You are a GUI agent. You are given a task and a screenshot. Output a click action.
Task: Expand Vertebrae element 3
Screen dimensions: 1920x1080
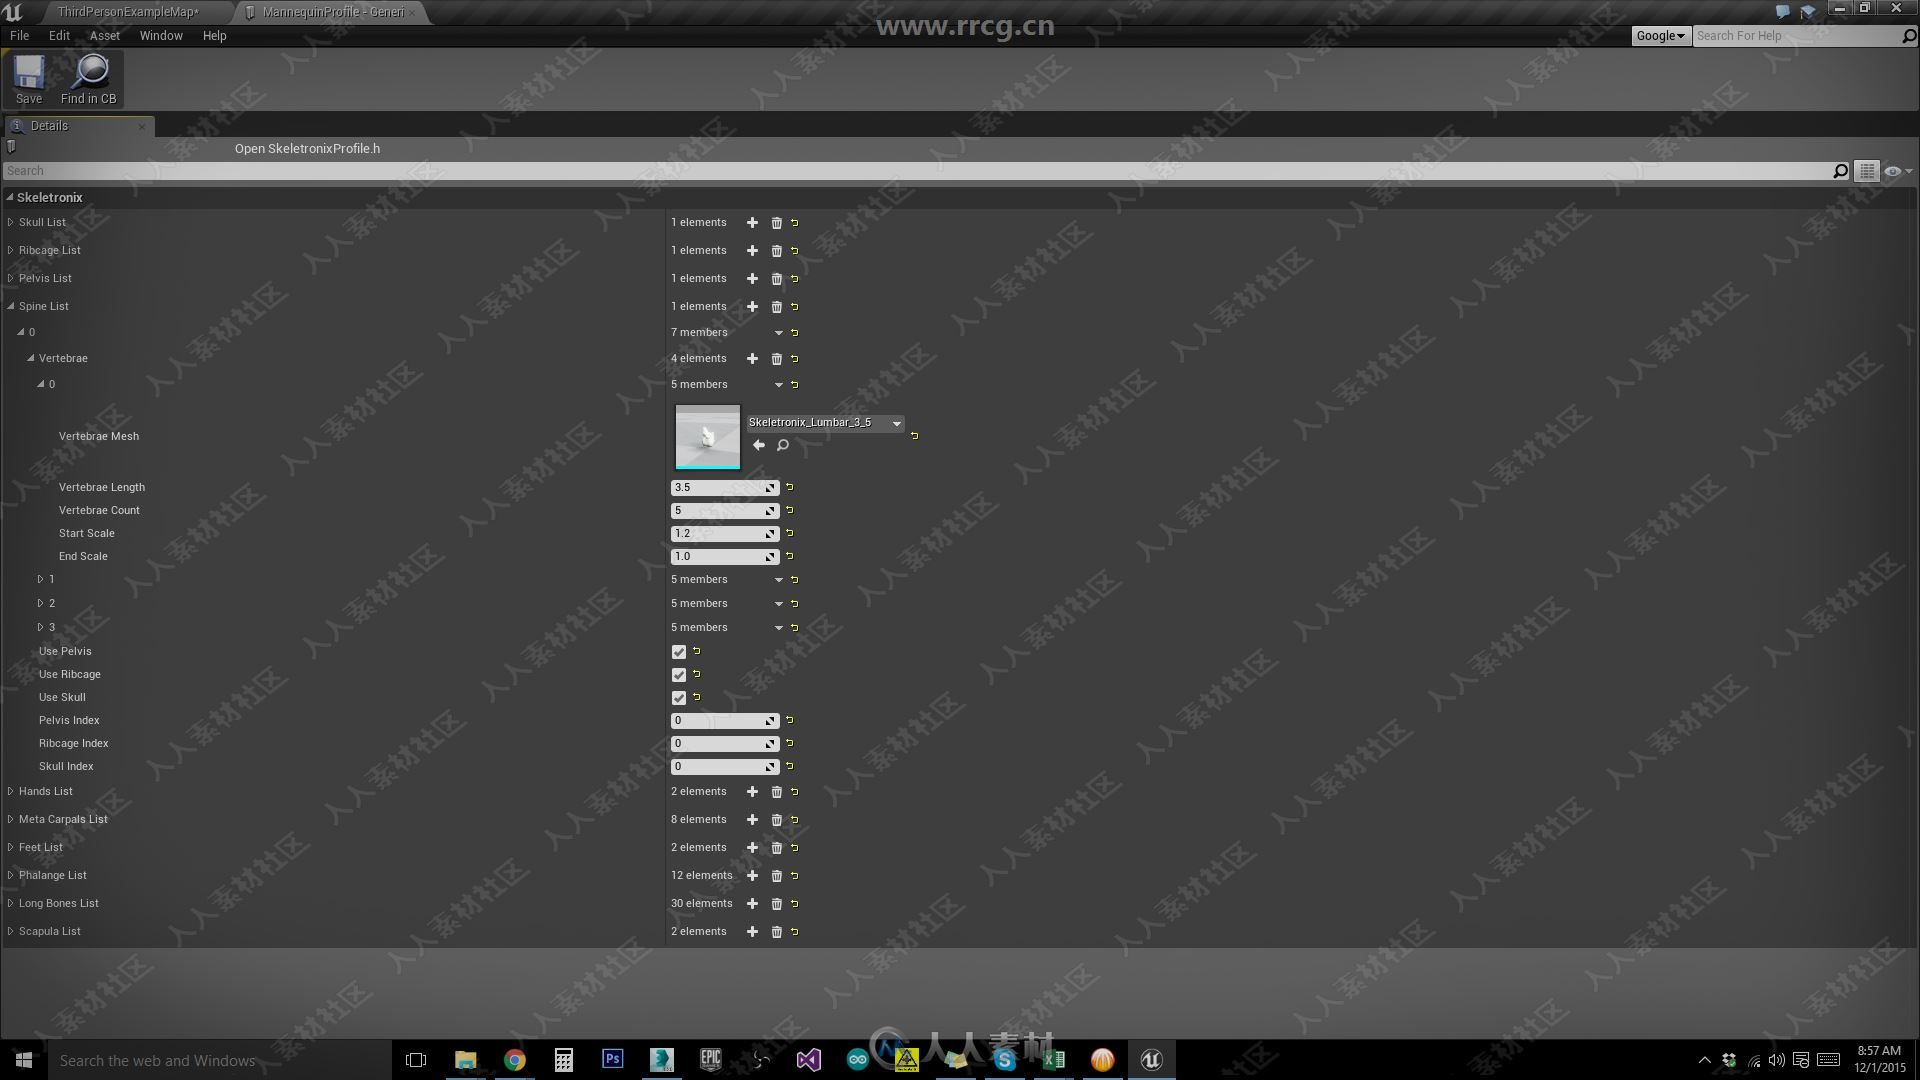tap(40, 627)
